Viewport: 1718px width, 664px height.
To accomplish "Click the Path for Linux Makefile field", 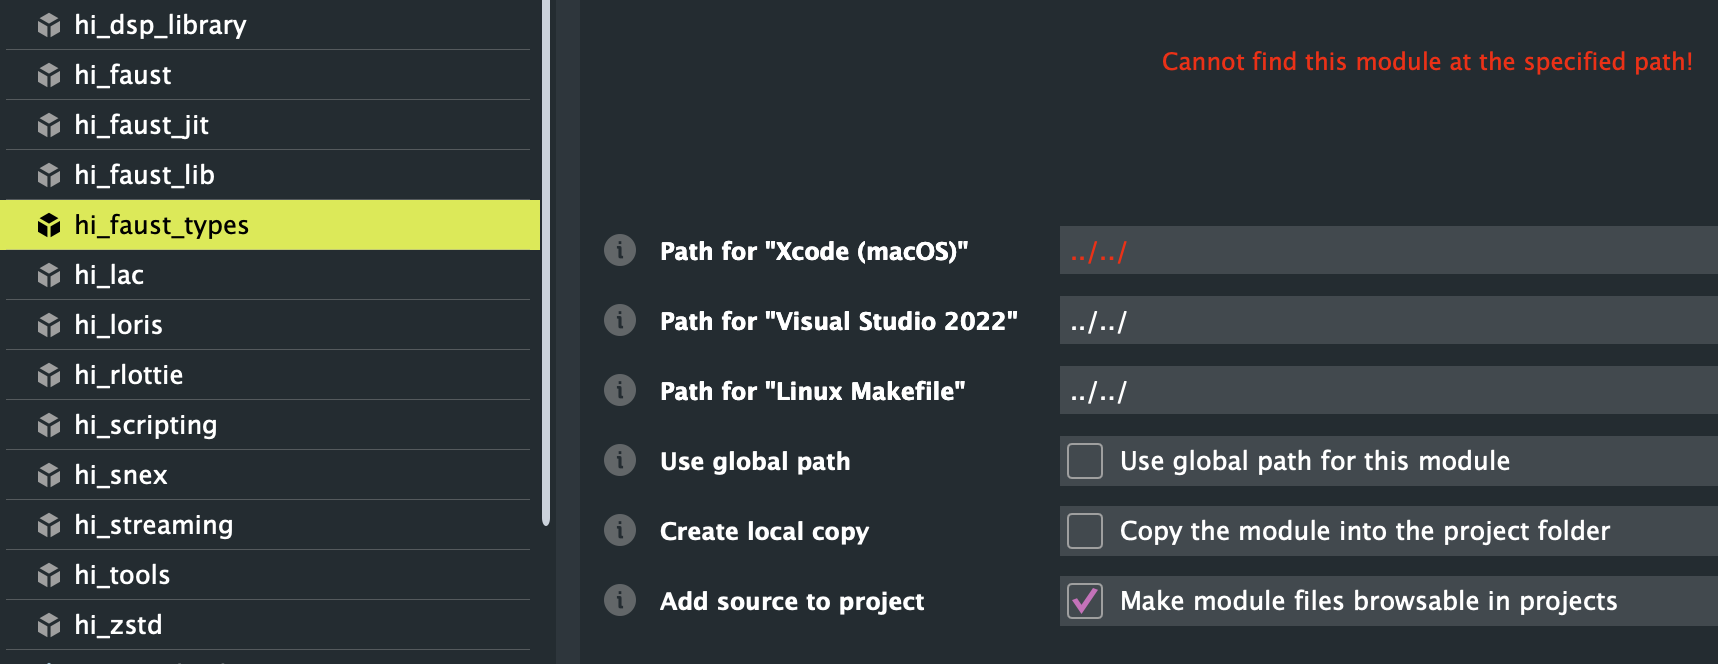I will (x=1300, y=391).
